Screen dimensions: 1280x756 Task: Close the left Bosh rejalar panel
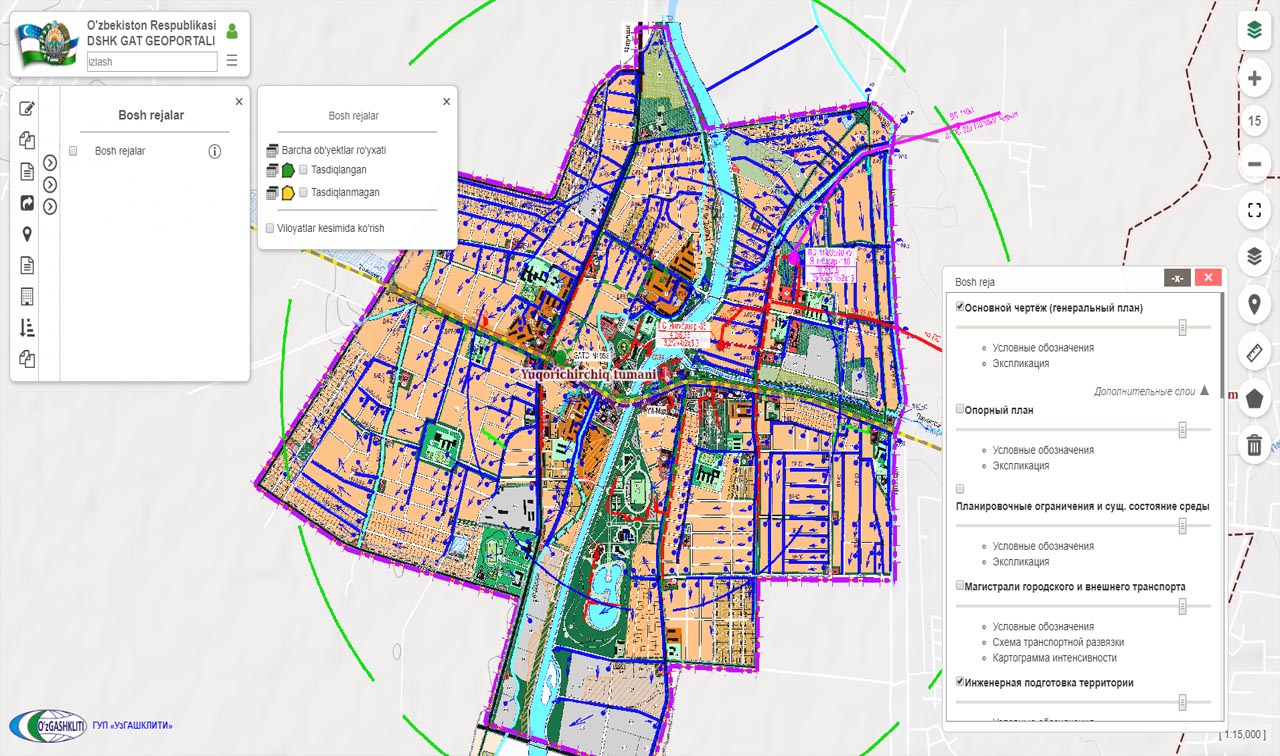[239, 101]
